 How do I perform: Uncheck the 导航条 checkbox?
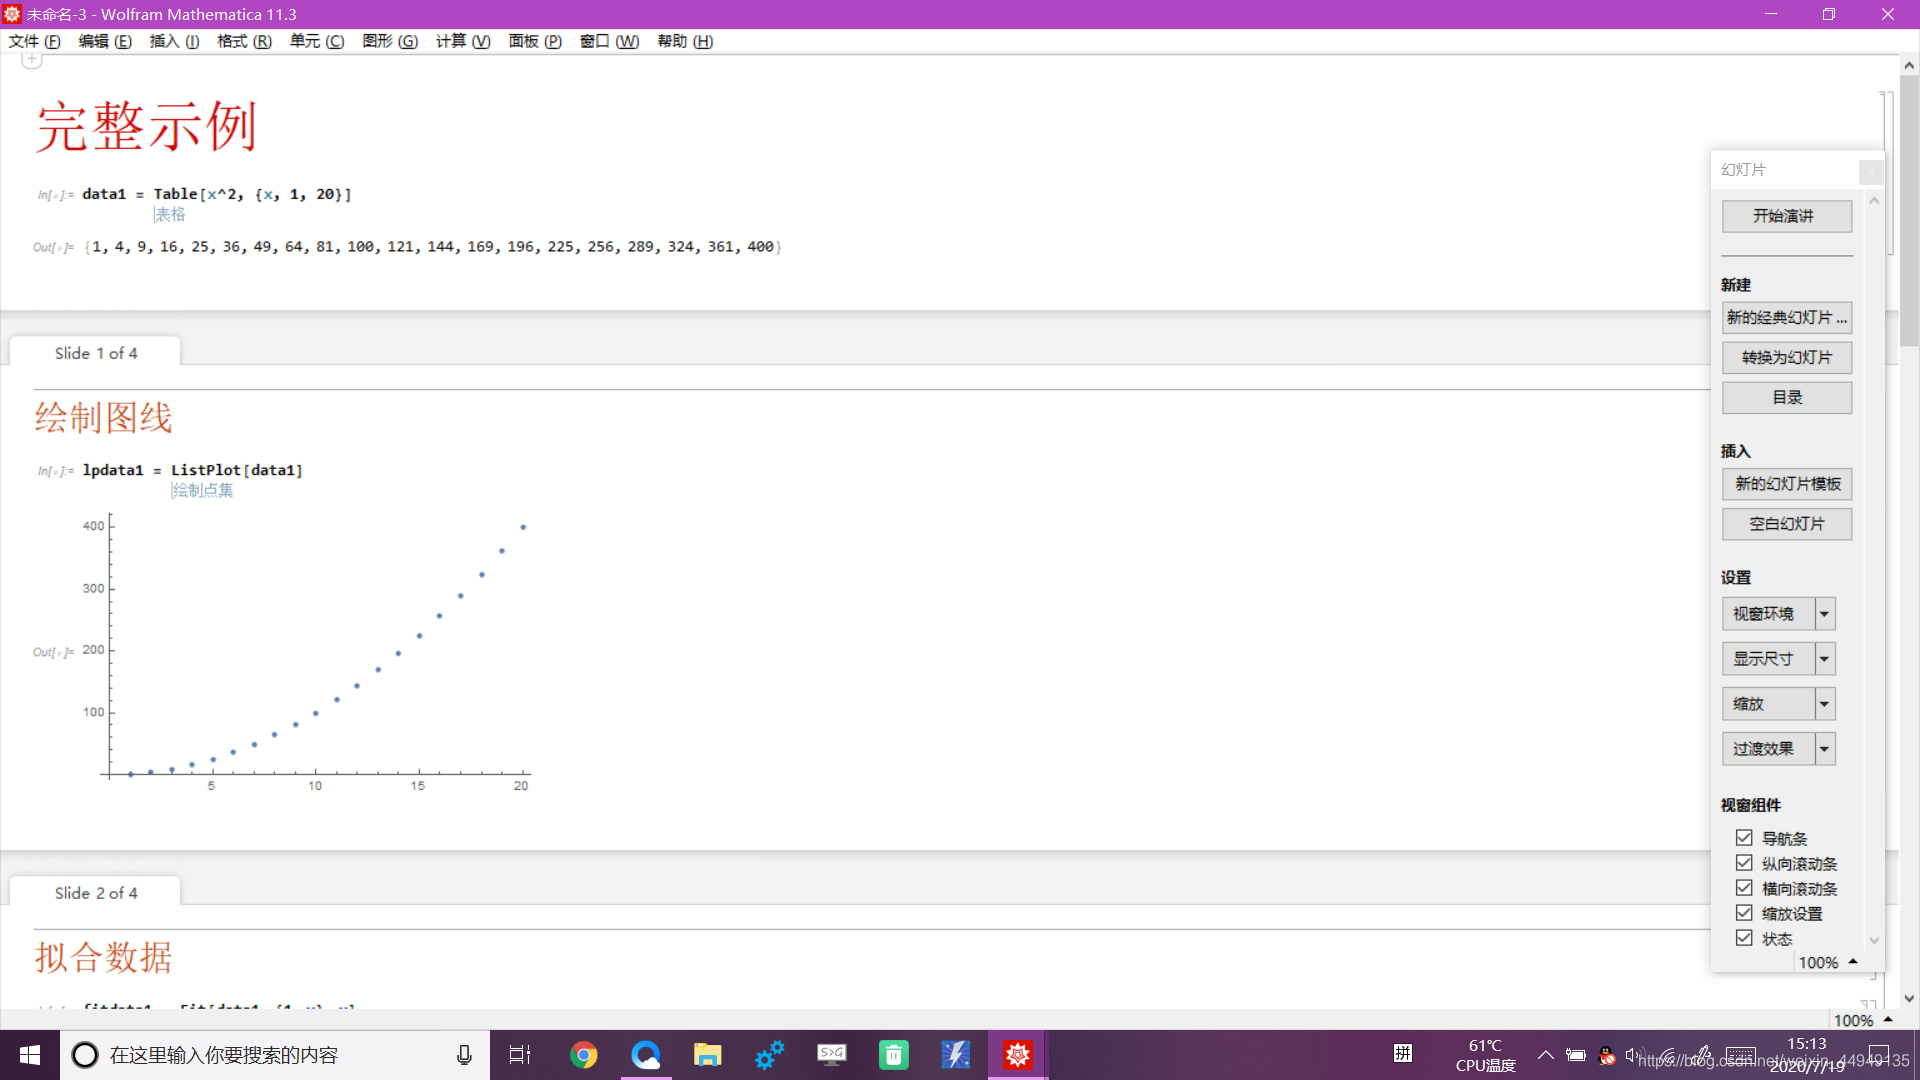[1744, 838]
